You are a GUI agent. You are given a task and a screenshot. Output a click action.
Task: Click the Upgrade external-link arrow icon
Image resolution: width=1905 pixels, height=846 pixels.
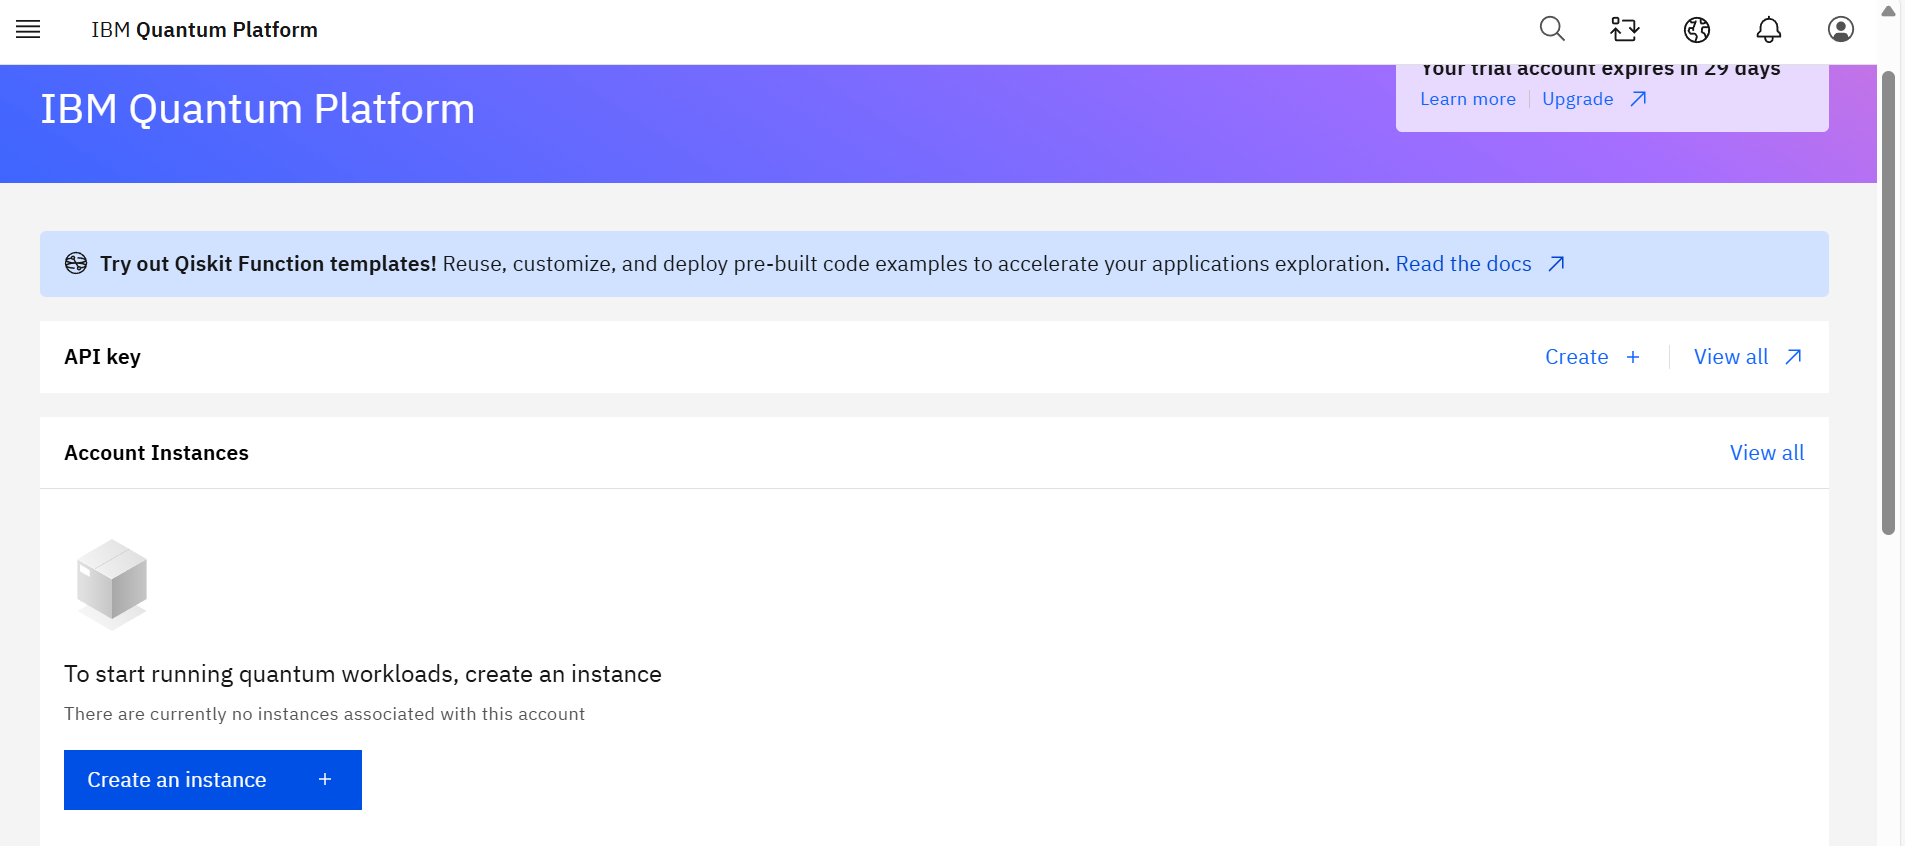pyautogui.click(x=1638, y=99)
